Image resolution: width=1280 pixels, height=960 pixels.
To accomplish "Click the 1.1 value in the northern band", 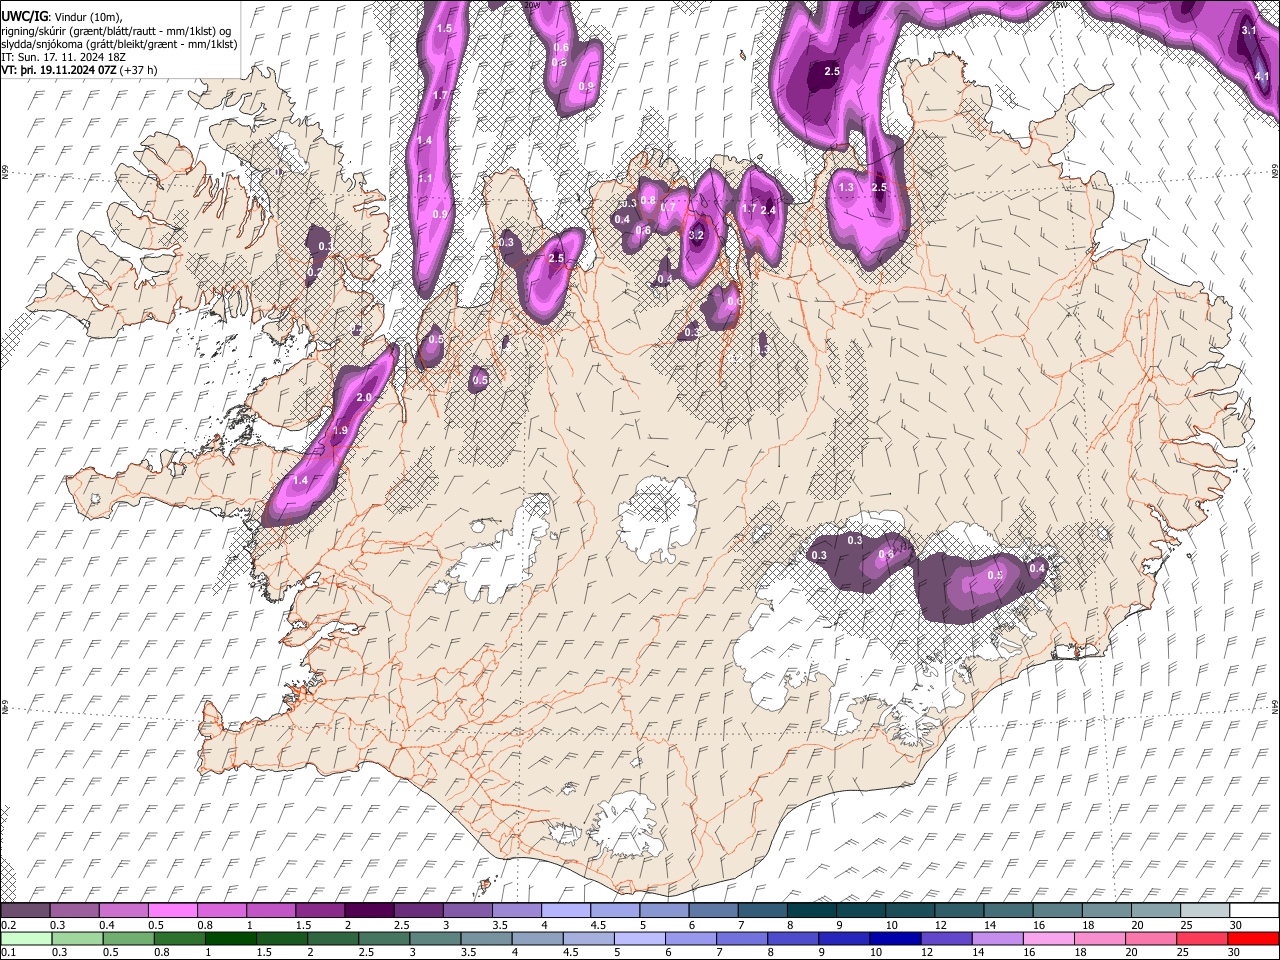I will (424, 179).
